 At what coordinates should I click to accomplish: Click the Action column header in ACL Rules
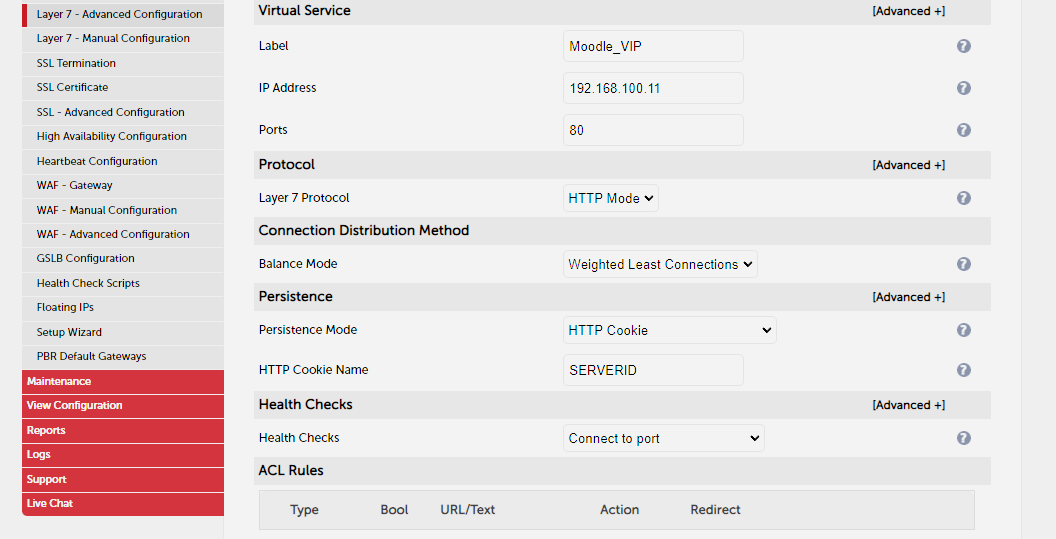pyautogui.click(x=620, y=510)
